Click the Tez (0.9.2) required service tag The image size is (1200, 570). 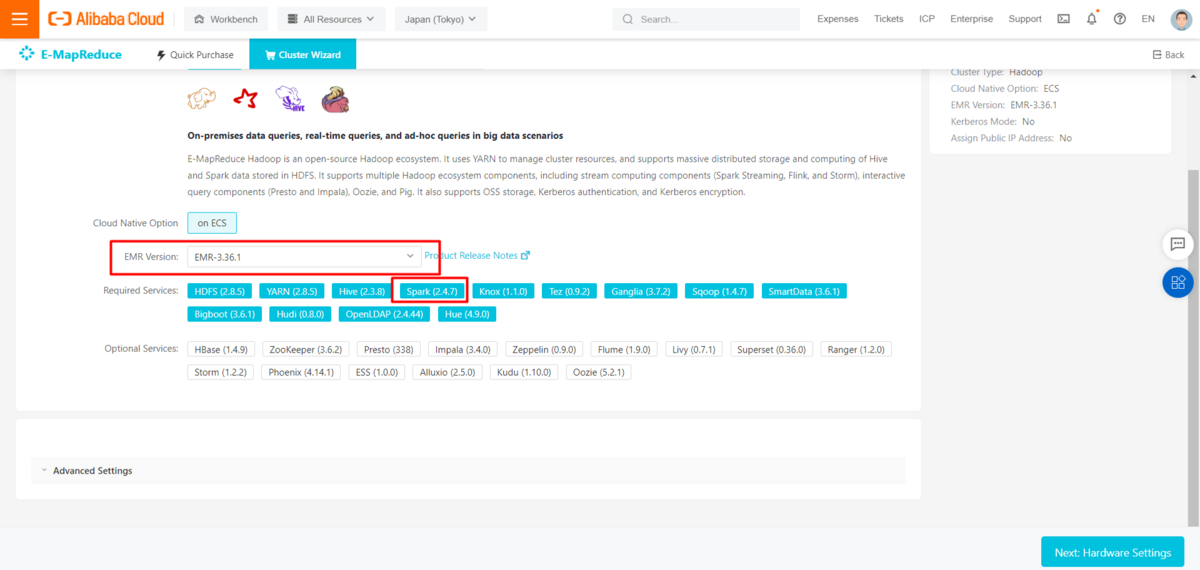(x=570, y=291)
